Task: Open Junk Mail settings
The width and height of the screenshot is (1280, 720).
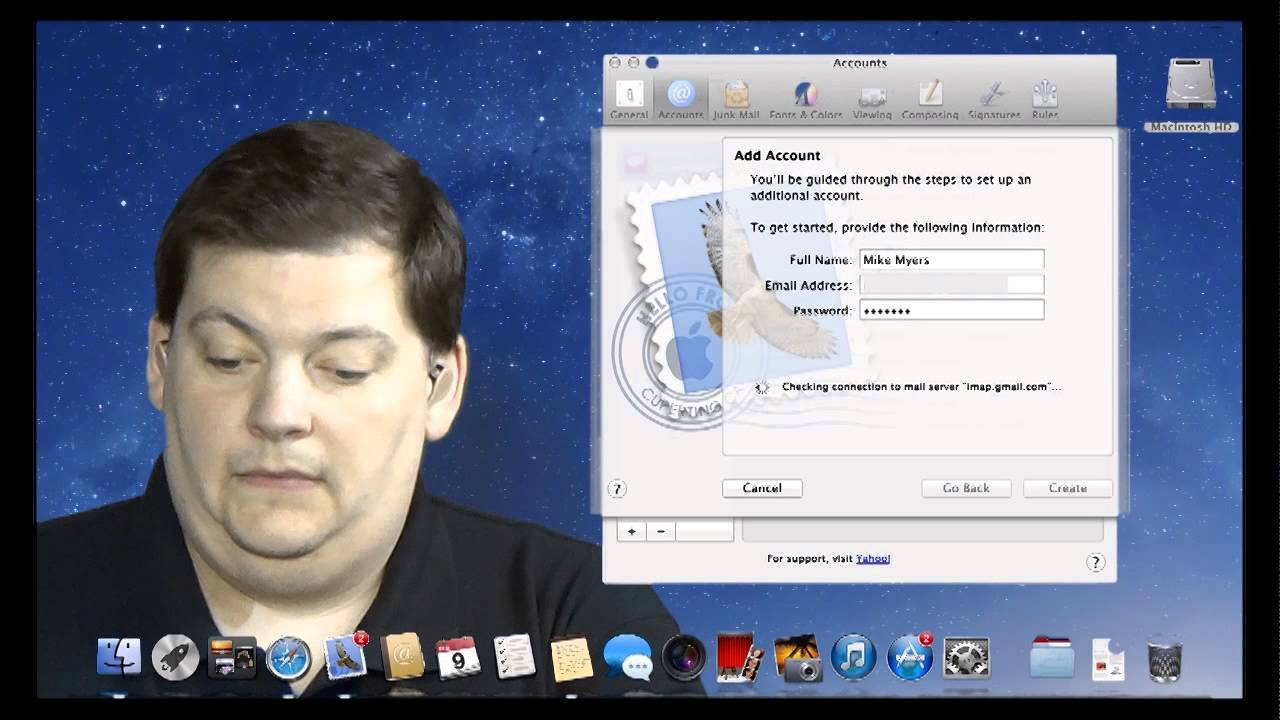Action: [736, 97]
